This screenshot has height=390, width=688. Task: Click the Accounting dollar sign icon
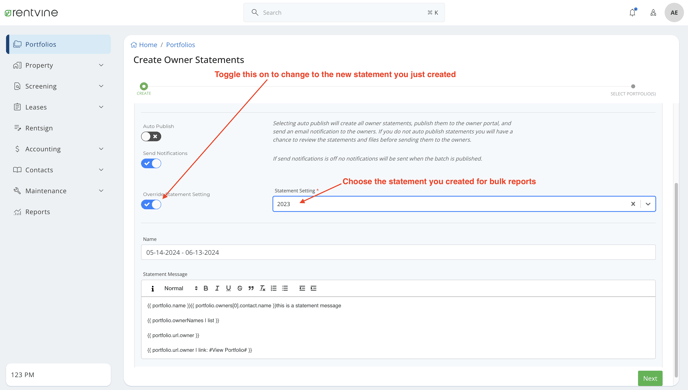(17, 149)
